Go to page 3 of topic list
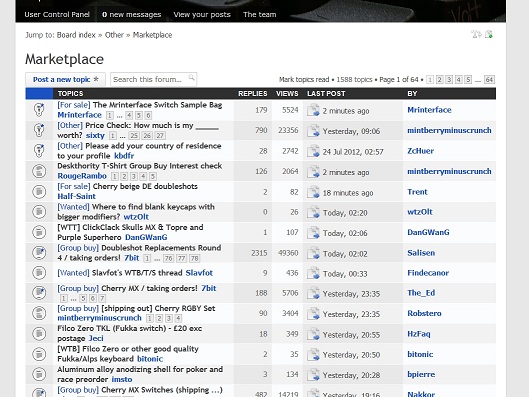The image size is (529, 397). (449, 80)
